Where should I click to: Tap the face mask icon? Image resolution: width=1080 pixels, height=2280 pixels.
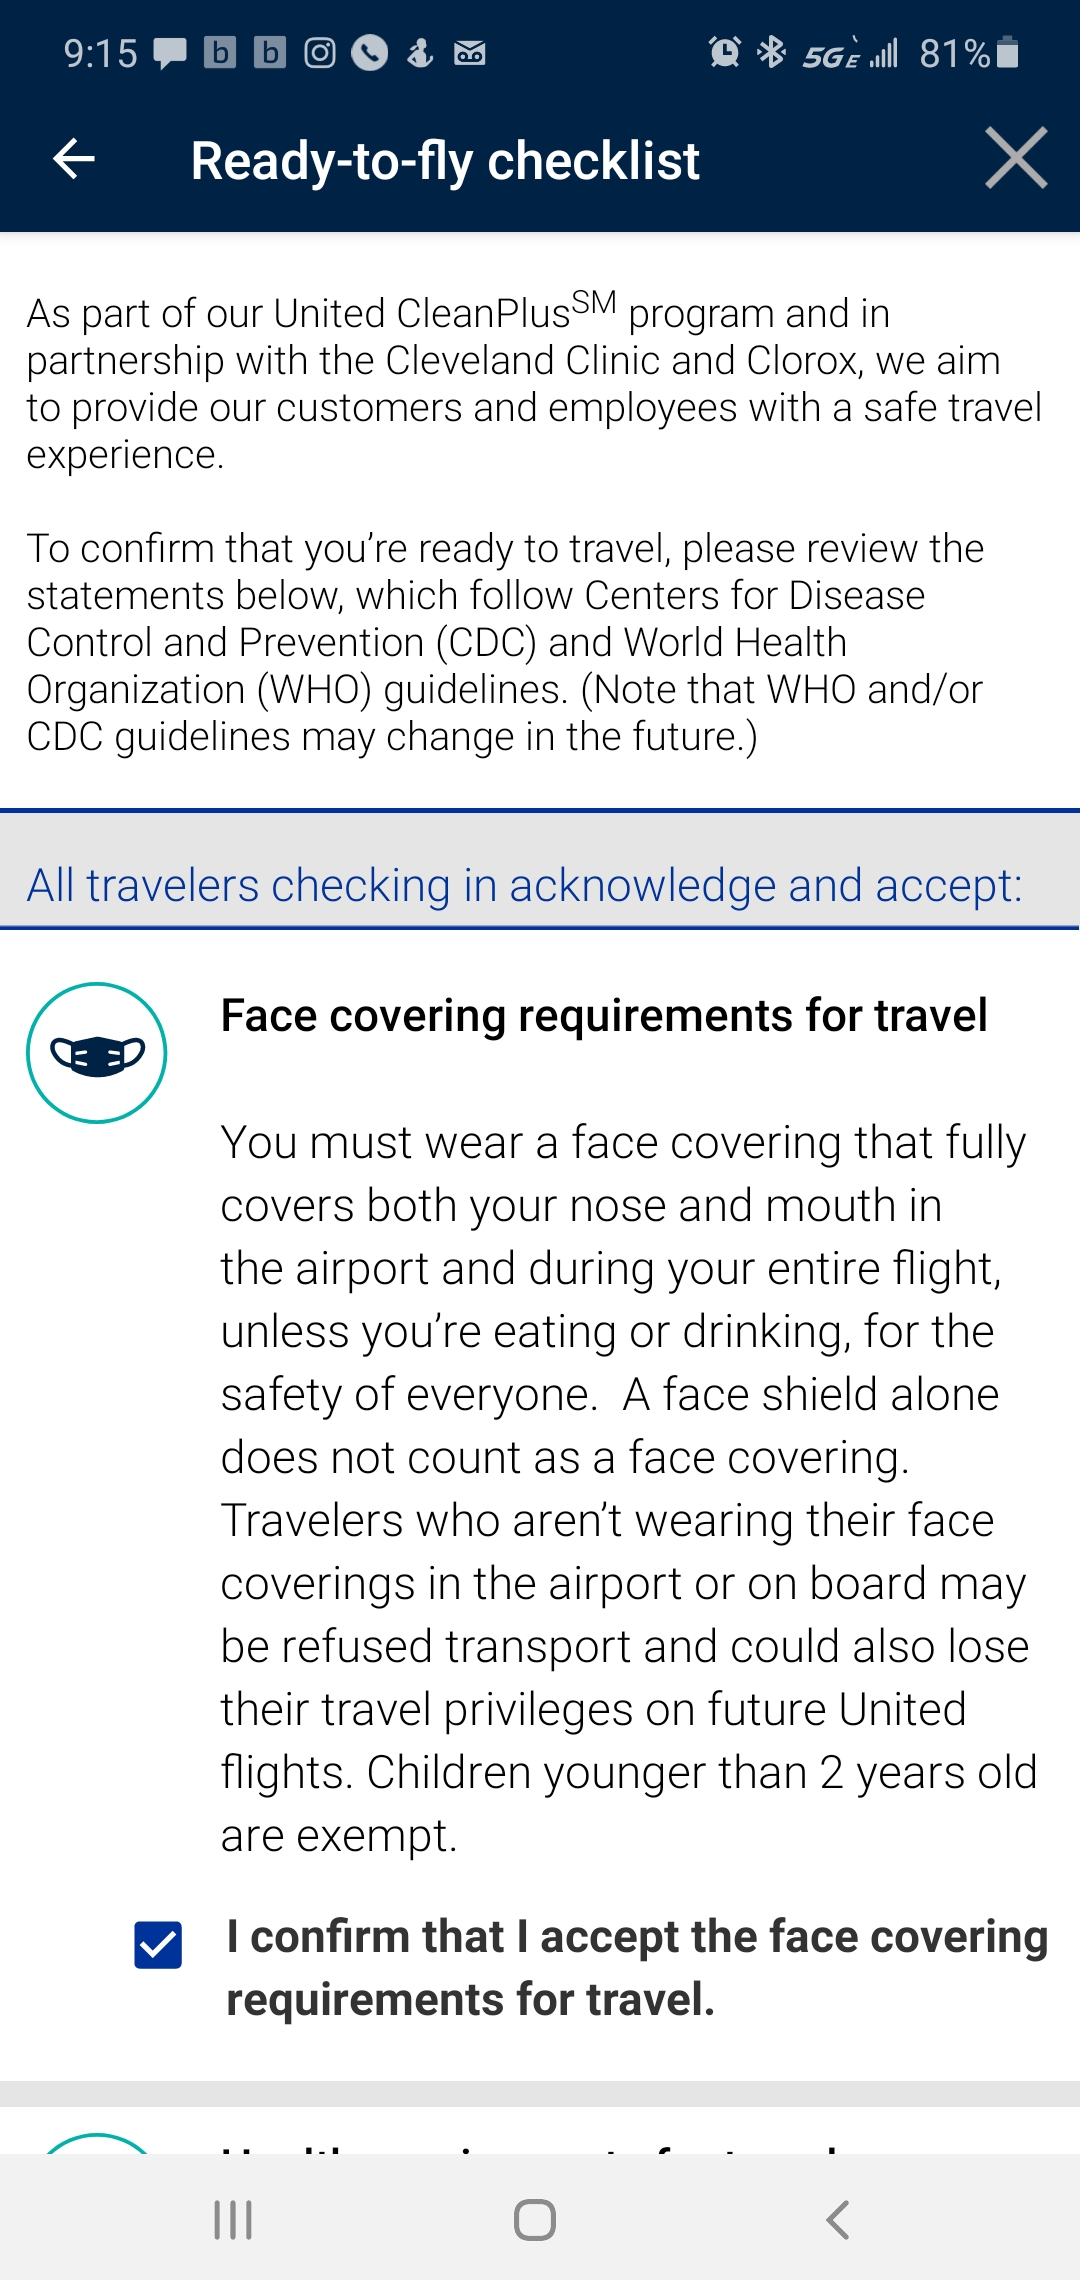pos(97,1053)
